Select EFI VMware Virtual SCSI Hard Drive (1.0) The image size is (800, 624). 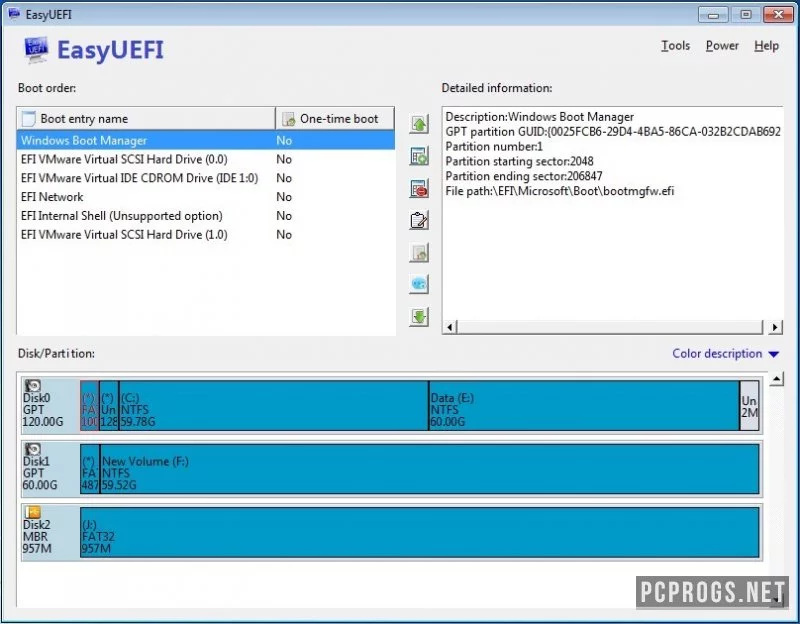coord(206,235)
